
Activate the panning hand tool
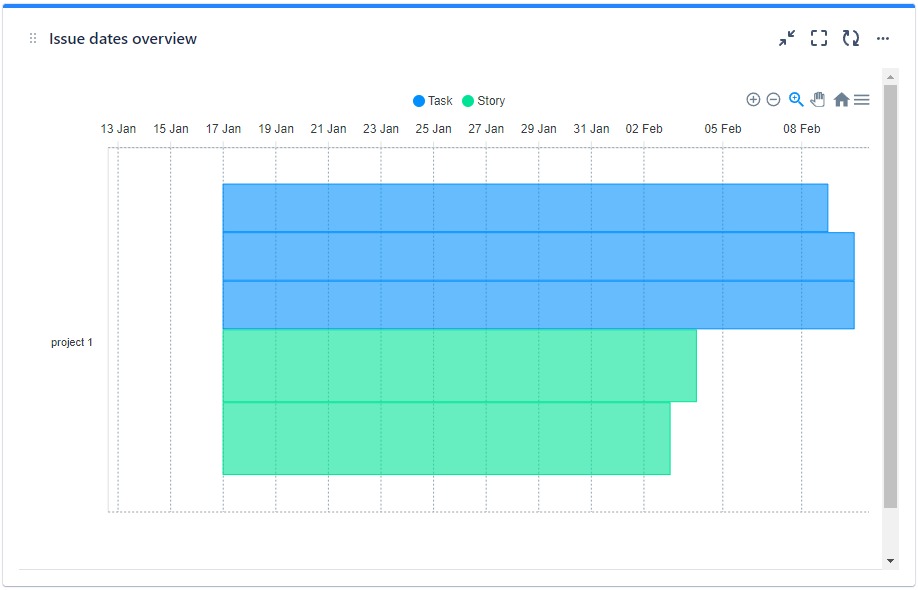[x=818, y=100]
